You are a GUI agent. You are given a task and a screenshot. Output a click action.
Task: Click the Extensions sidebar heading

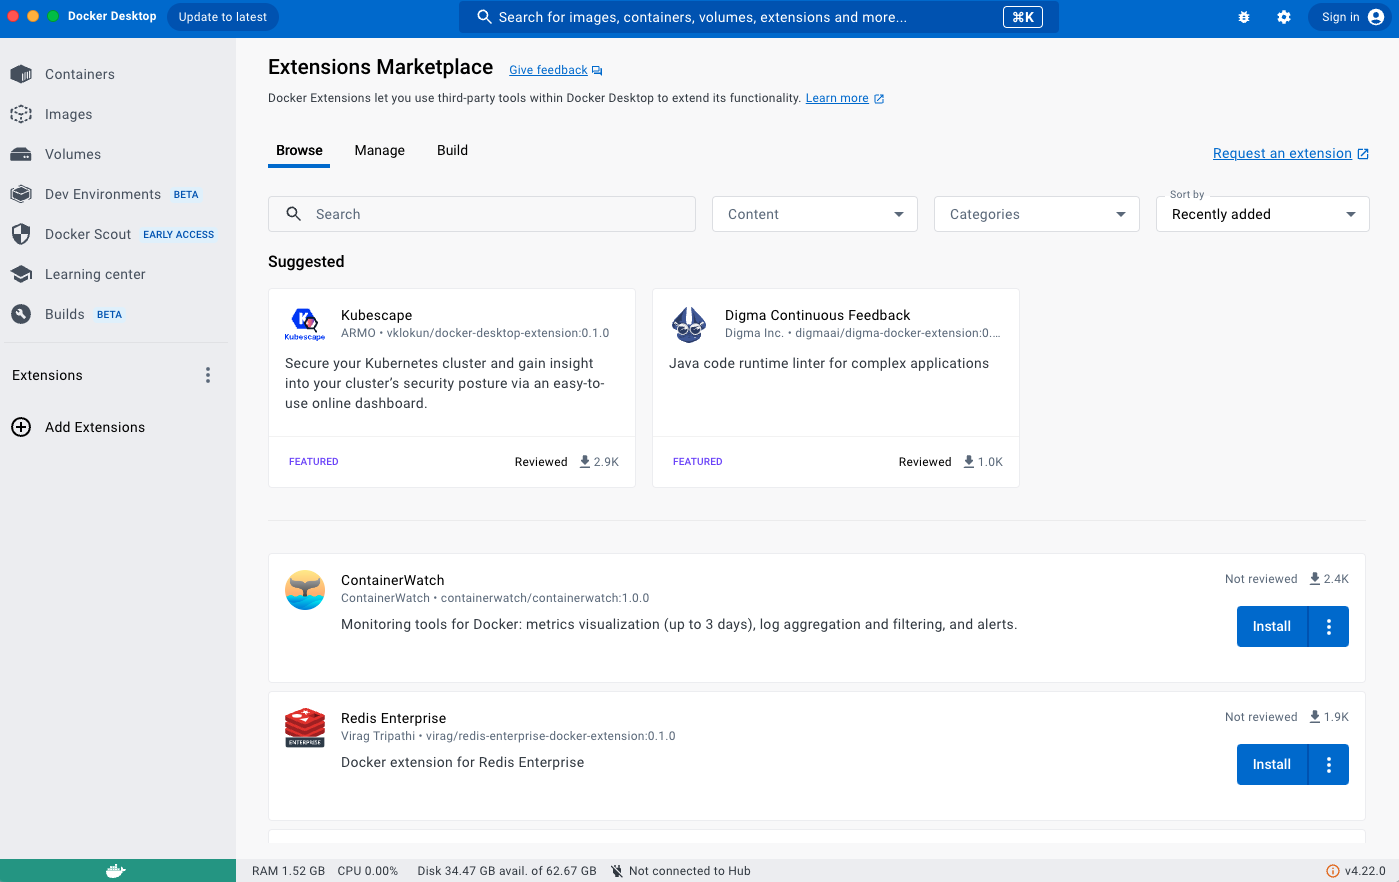click(47, 375)
